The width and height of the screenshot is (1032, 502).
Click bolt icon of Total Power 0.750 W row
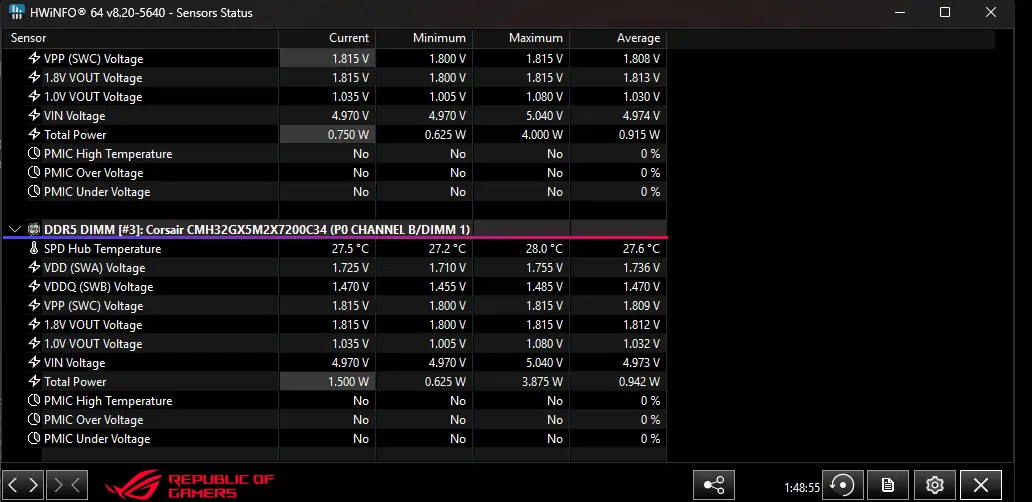pos(34,135)
